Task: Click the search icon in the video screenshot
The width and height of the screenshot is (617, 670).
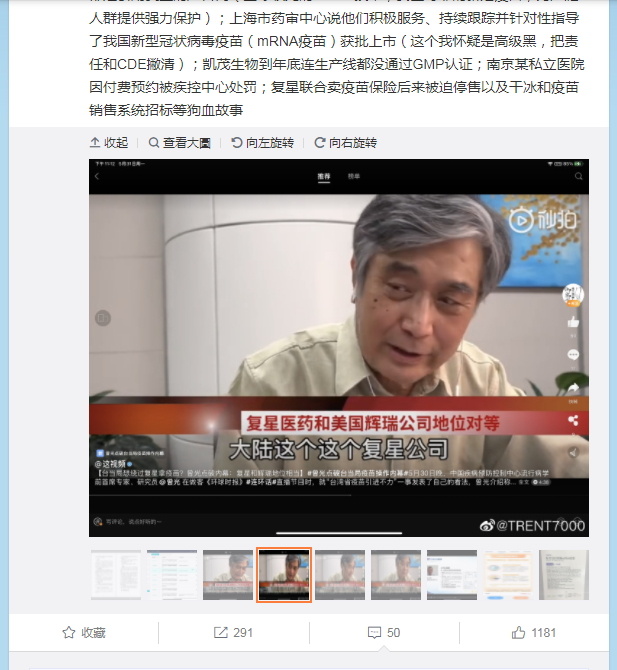Action: pyautogui.click(x=579, y=176)
